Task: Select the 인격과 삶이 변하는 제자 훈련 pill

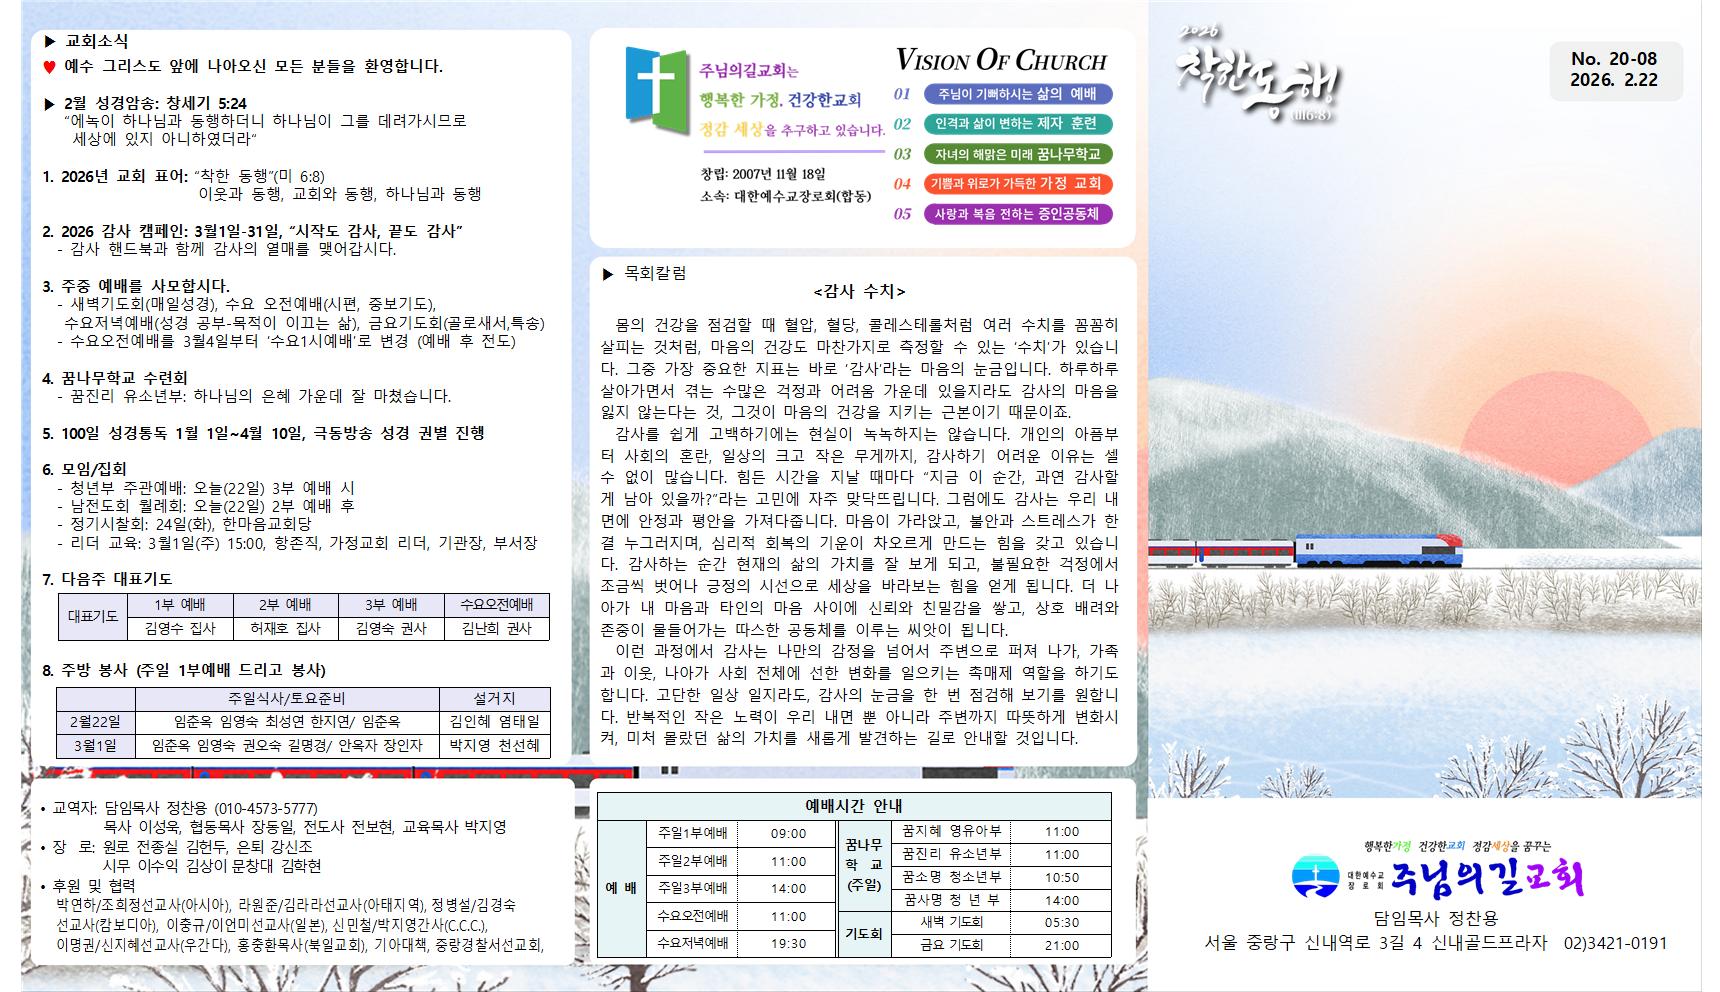Action: tap(1017, 124)
